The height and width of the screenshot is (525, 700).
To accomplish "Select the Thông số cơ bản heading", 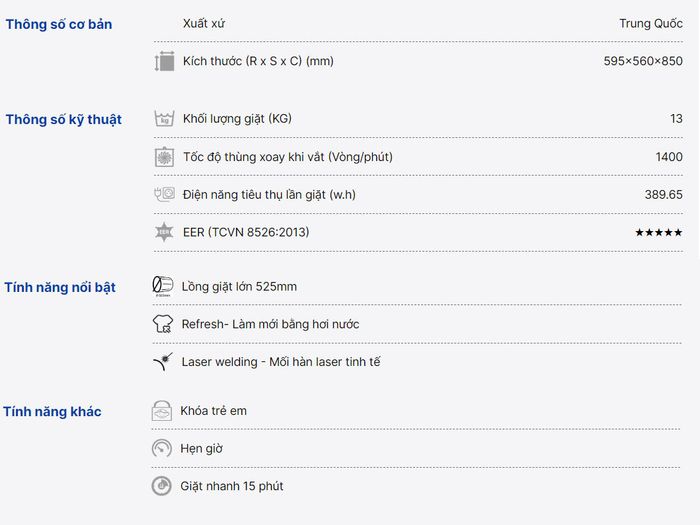I will 59,24.
